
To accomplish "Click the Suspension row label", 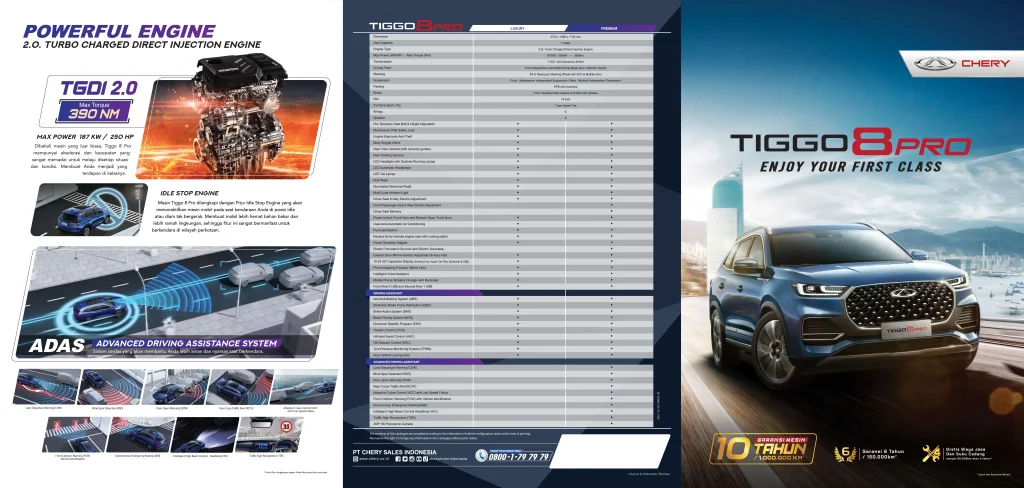I will pos(381,80).
